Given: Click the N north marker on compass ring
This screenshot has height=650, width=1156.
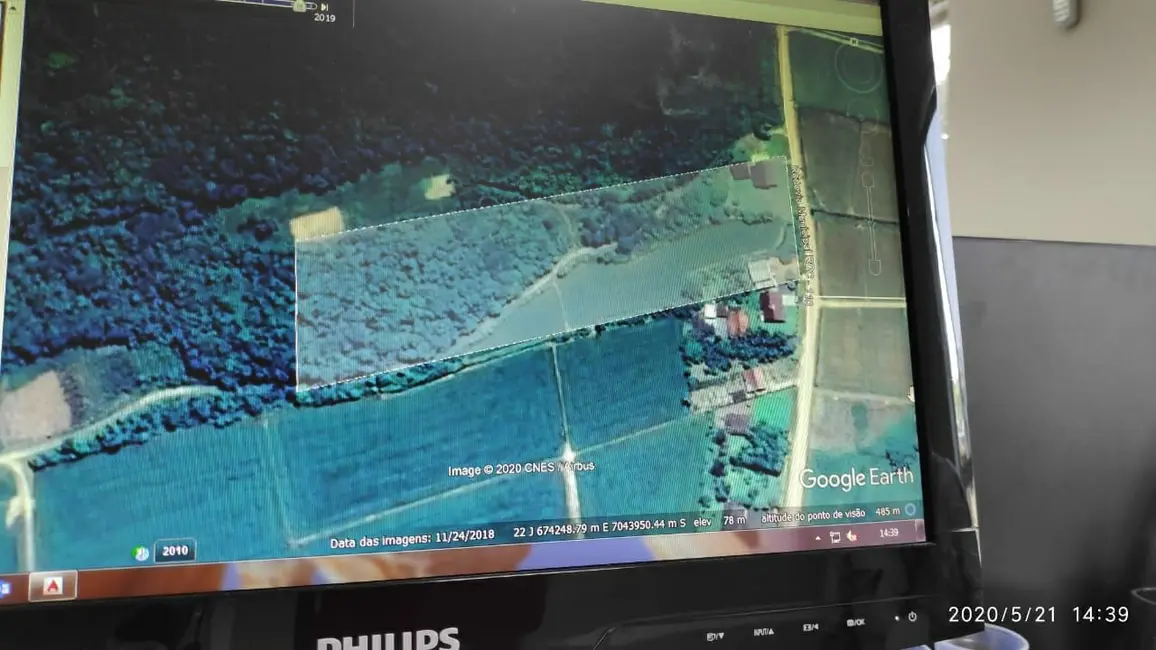Looking at the screenshot, I should 853,42.
